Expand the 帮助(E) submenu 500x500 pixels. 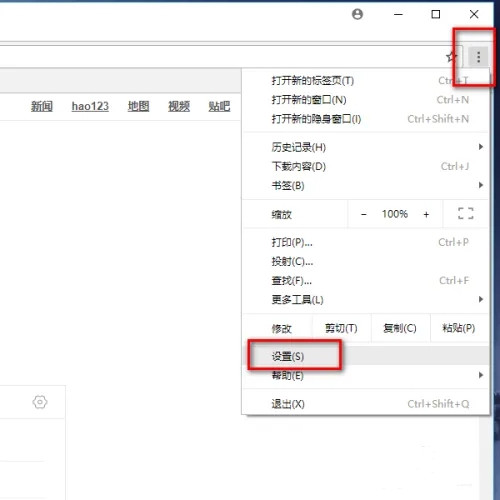click(x=366, y=376)
